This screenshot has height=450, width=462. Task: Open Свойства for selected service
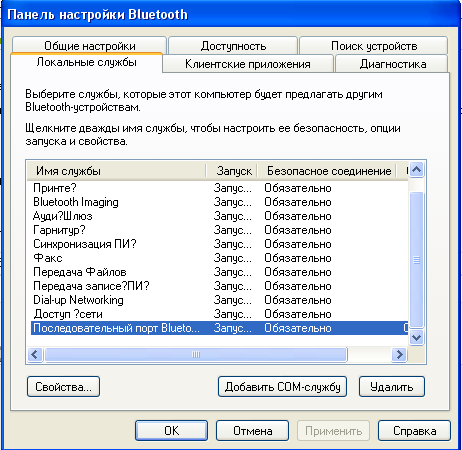click(63, 387)
